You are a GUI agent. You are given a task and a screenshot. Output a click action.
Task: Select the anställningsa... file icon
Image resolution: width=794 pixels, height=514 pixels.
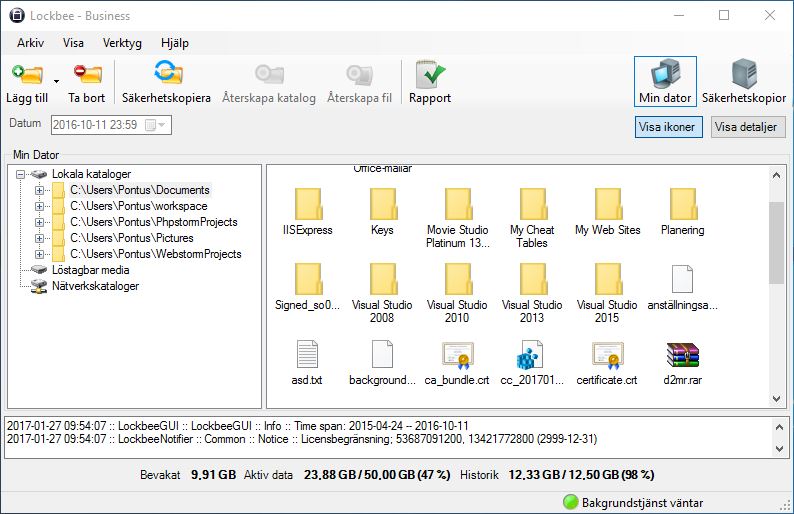682,279
